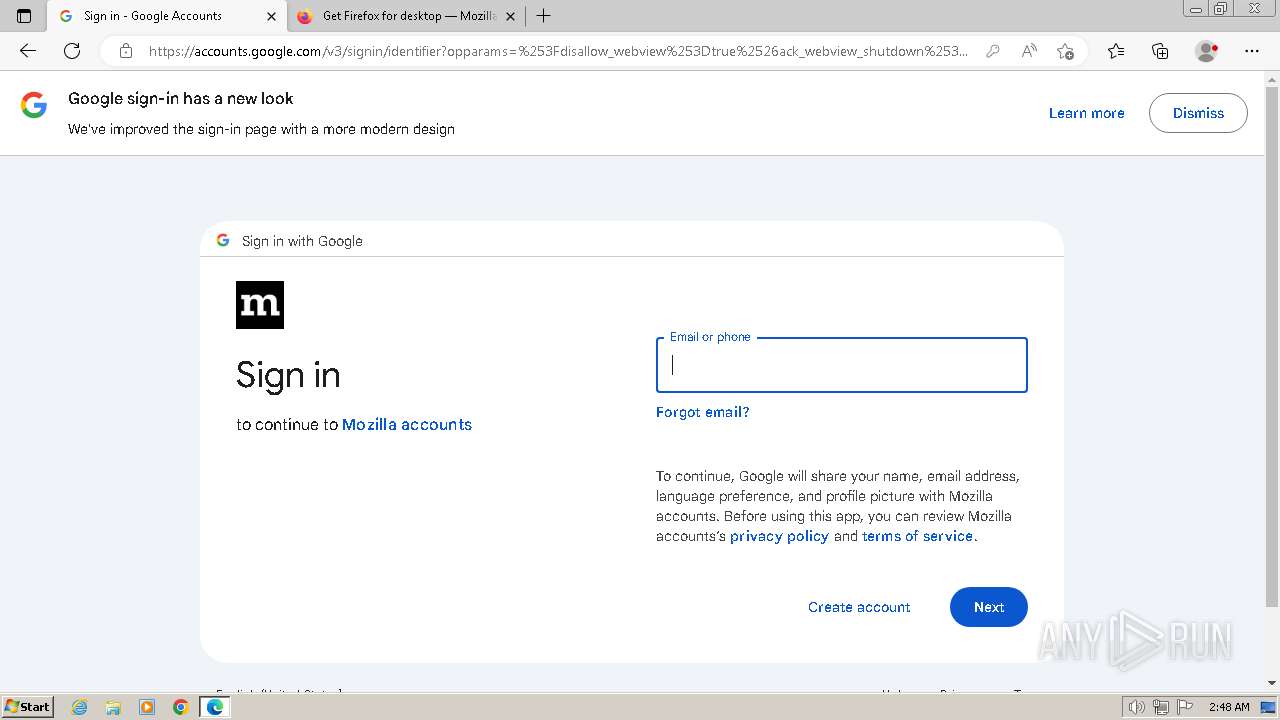
Task: Click the address bar URL
Action: (558, 51)
